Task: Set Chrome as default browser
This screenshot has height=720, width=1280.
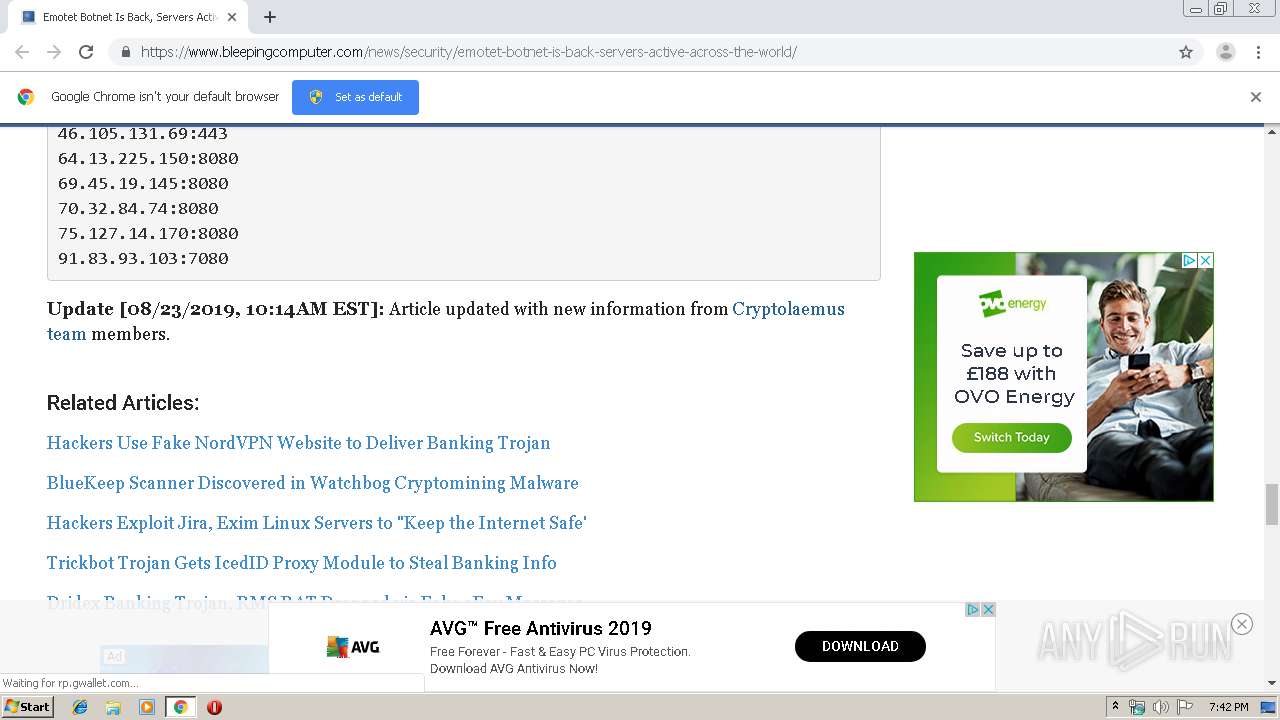Action: tap(355, 97)
